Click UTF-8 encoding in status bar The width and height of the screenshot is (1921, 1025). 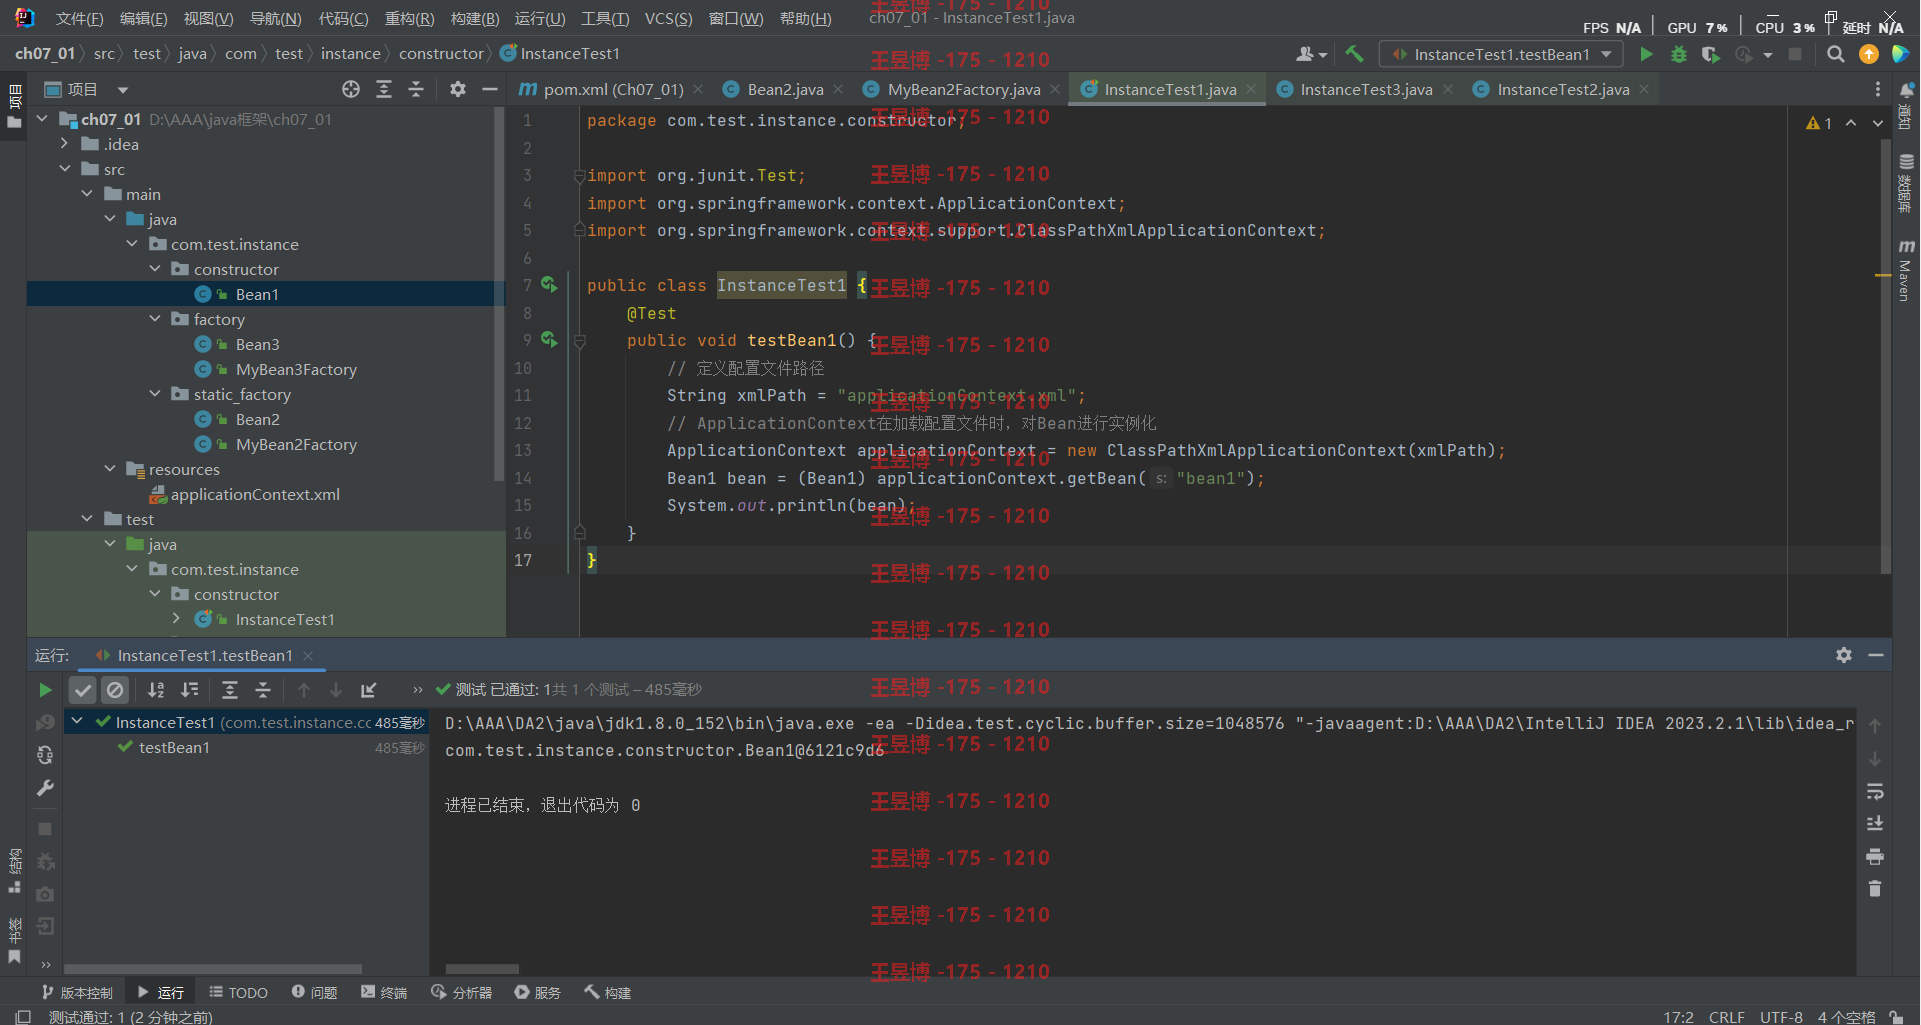[1781, 1017]
